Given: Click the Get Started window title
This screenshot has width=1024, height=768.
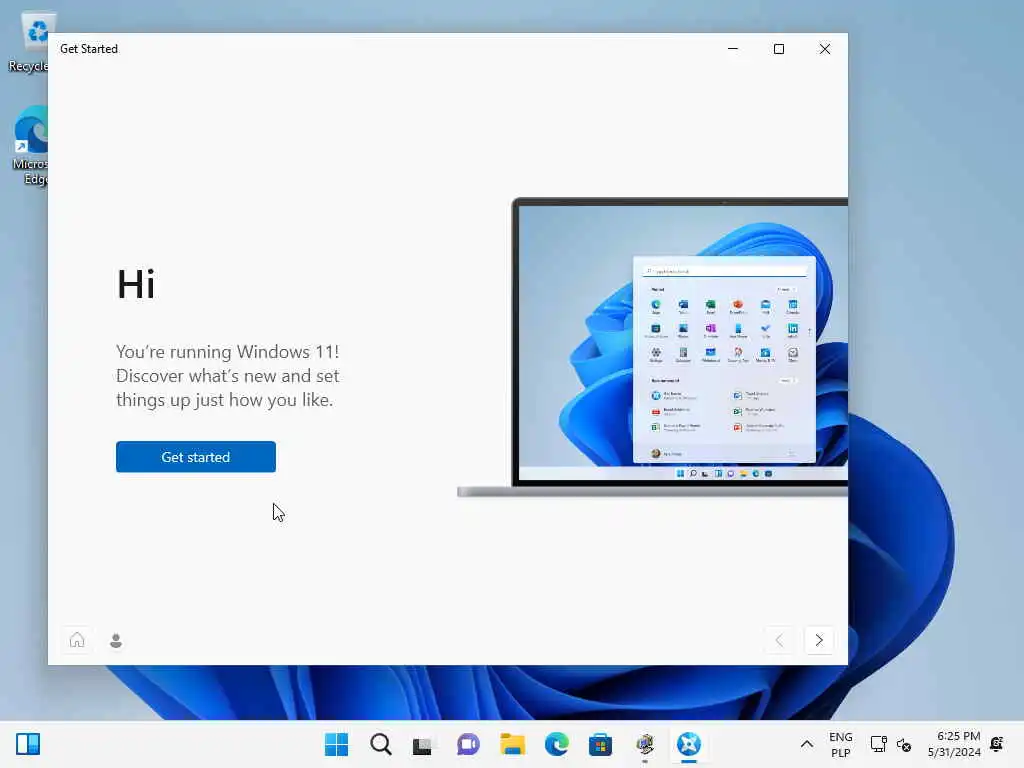Looking at the screenshot, I should (x=89, y=49).
